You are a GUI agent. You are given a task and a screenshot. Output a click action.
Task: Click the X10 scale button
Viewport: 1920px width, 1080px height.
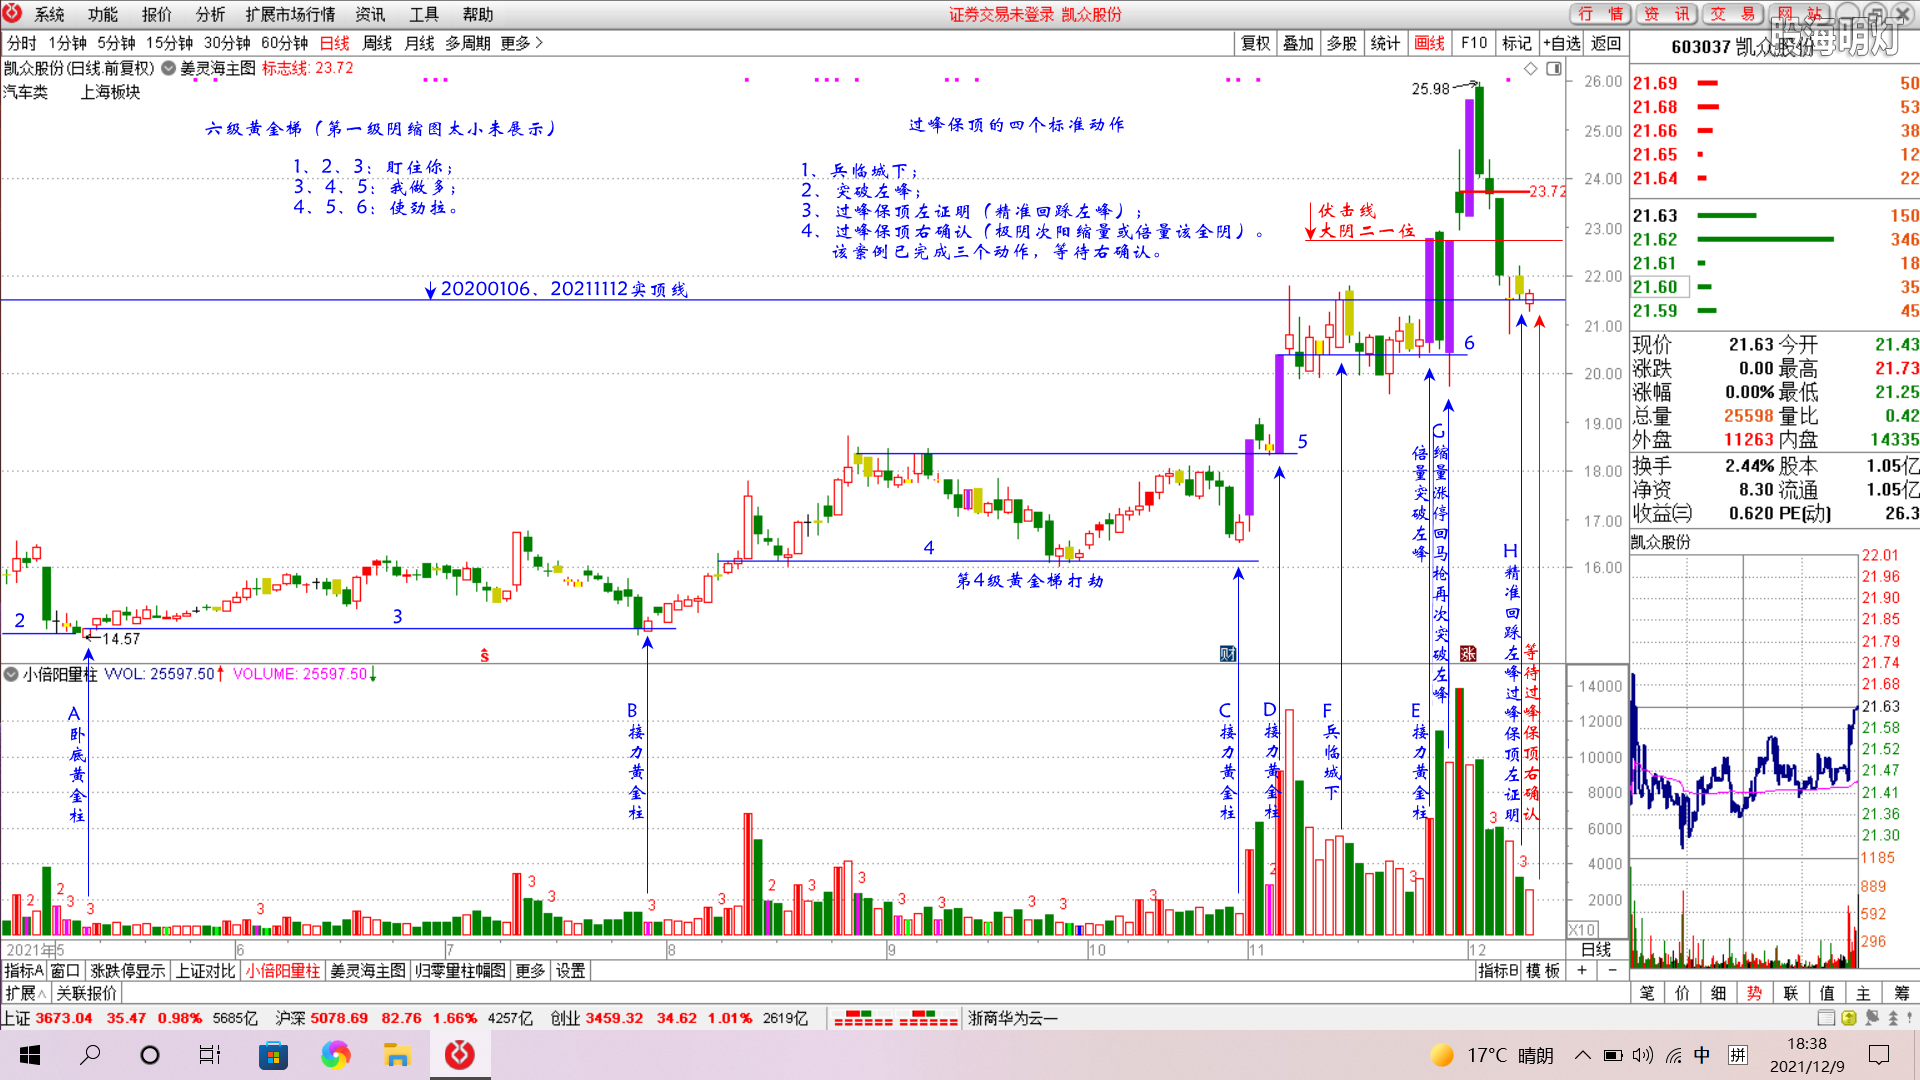[x=1582, y=929]
